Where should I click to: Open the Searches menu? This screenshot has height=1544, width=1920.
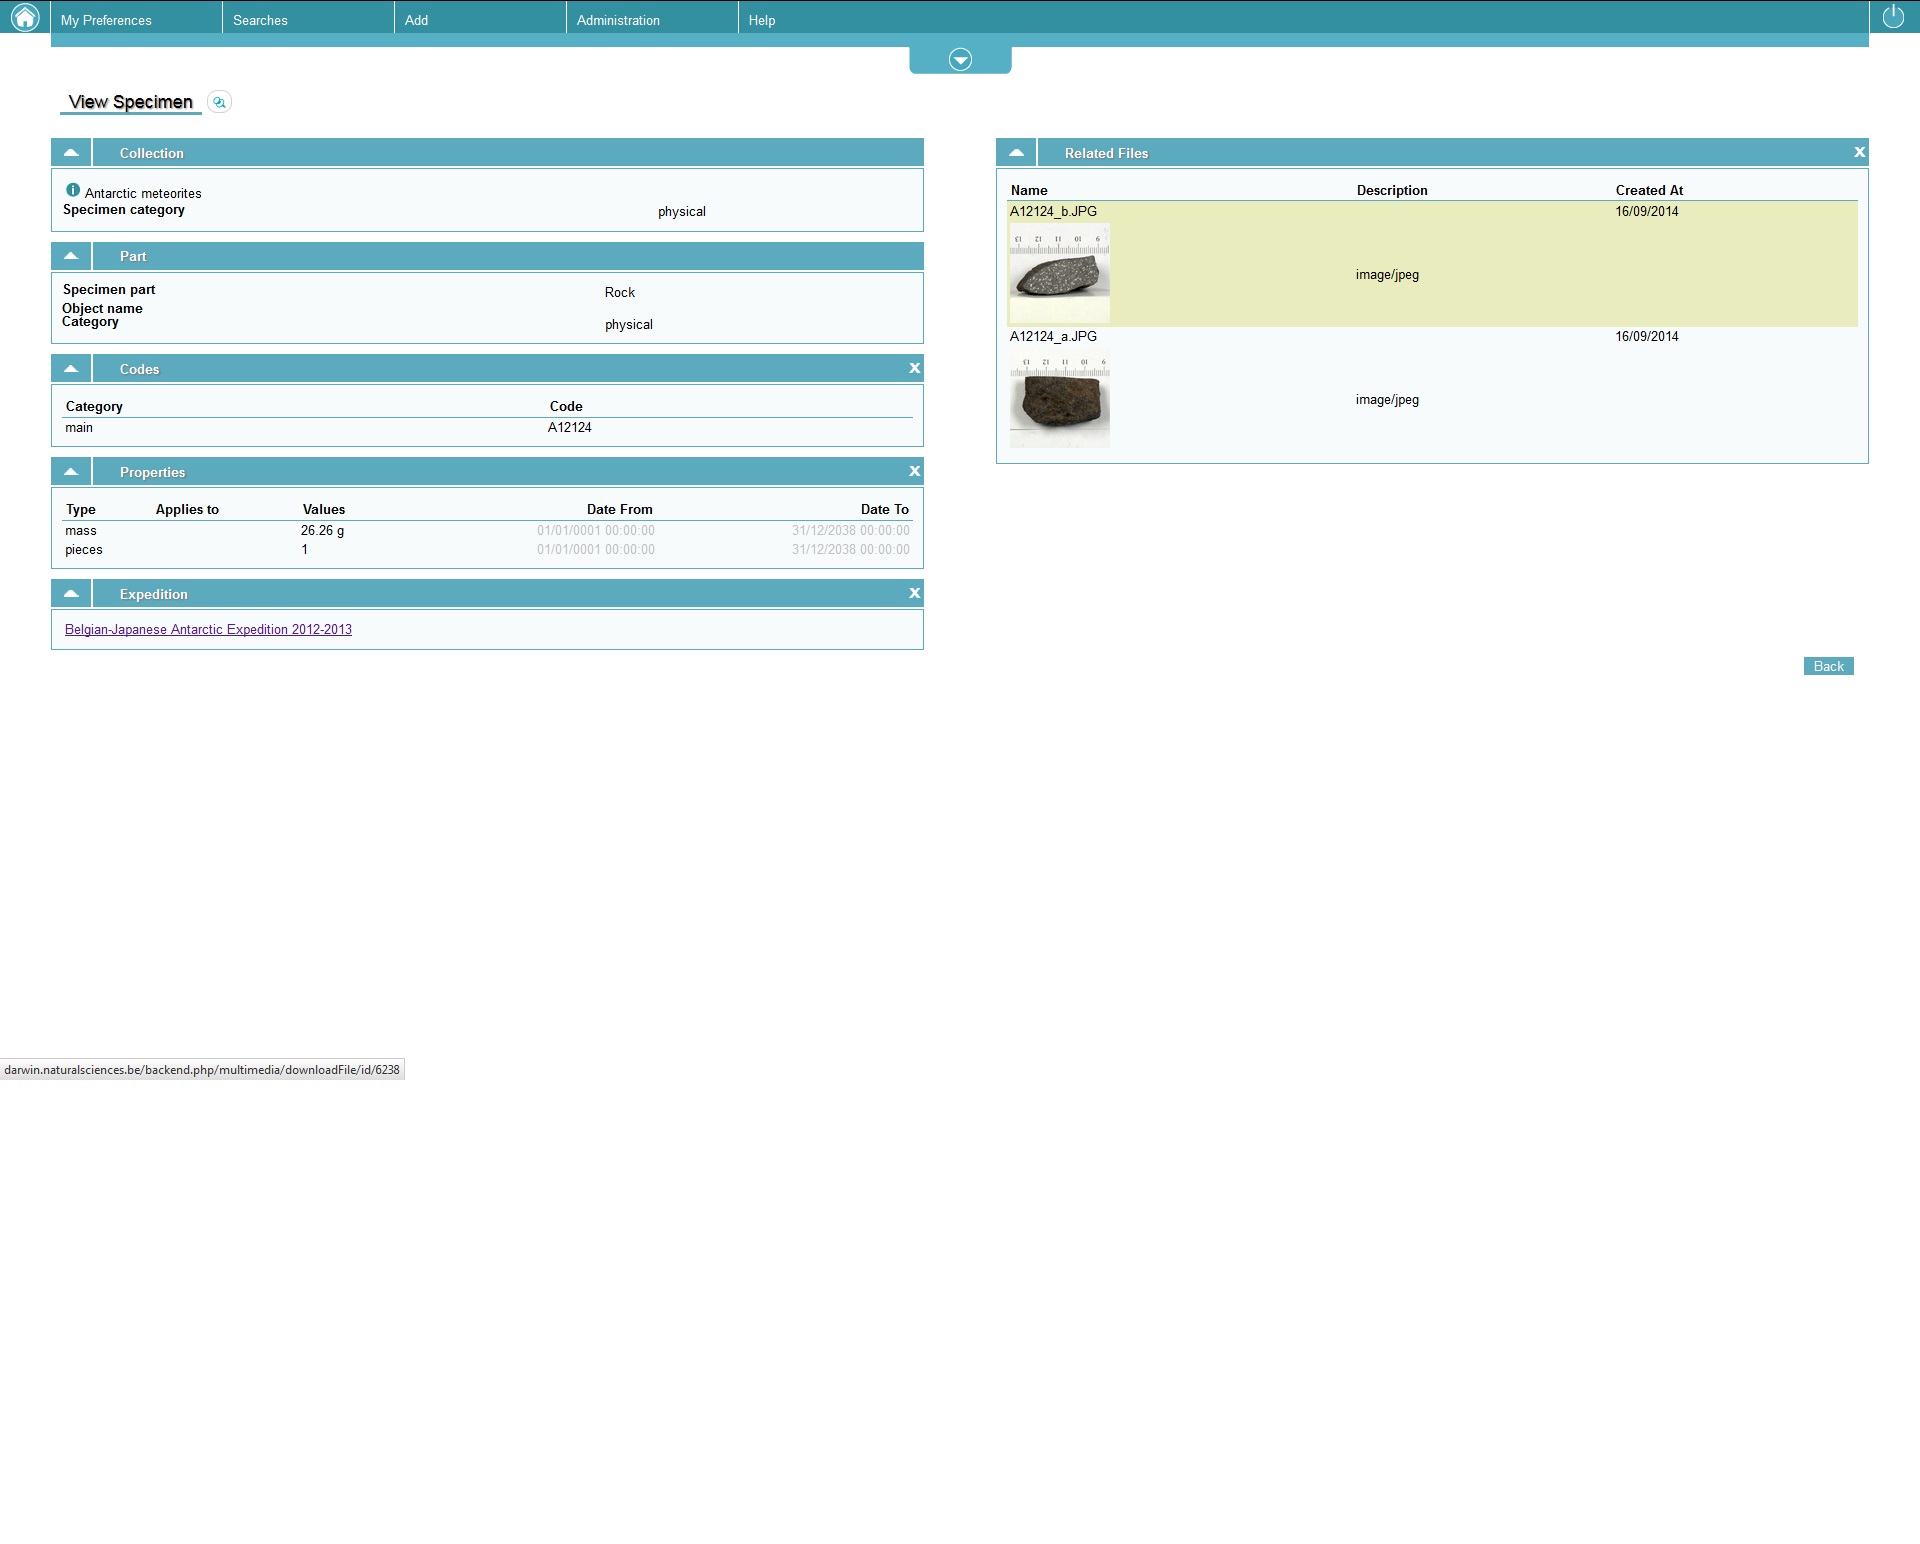point(260,20)
